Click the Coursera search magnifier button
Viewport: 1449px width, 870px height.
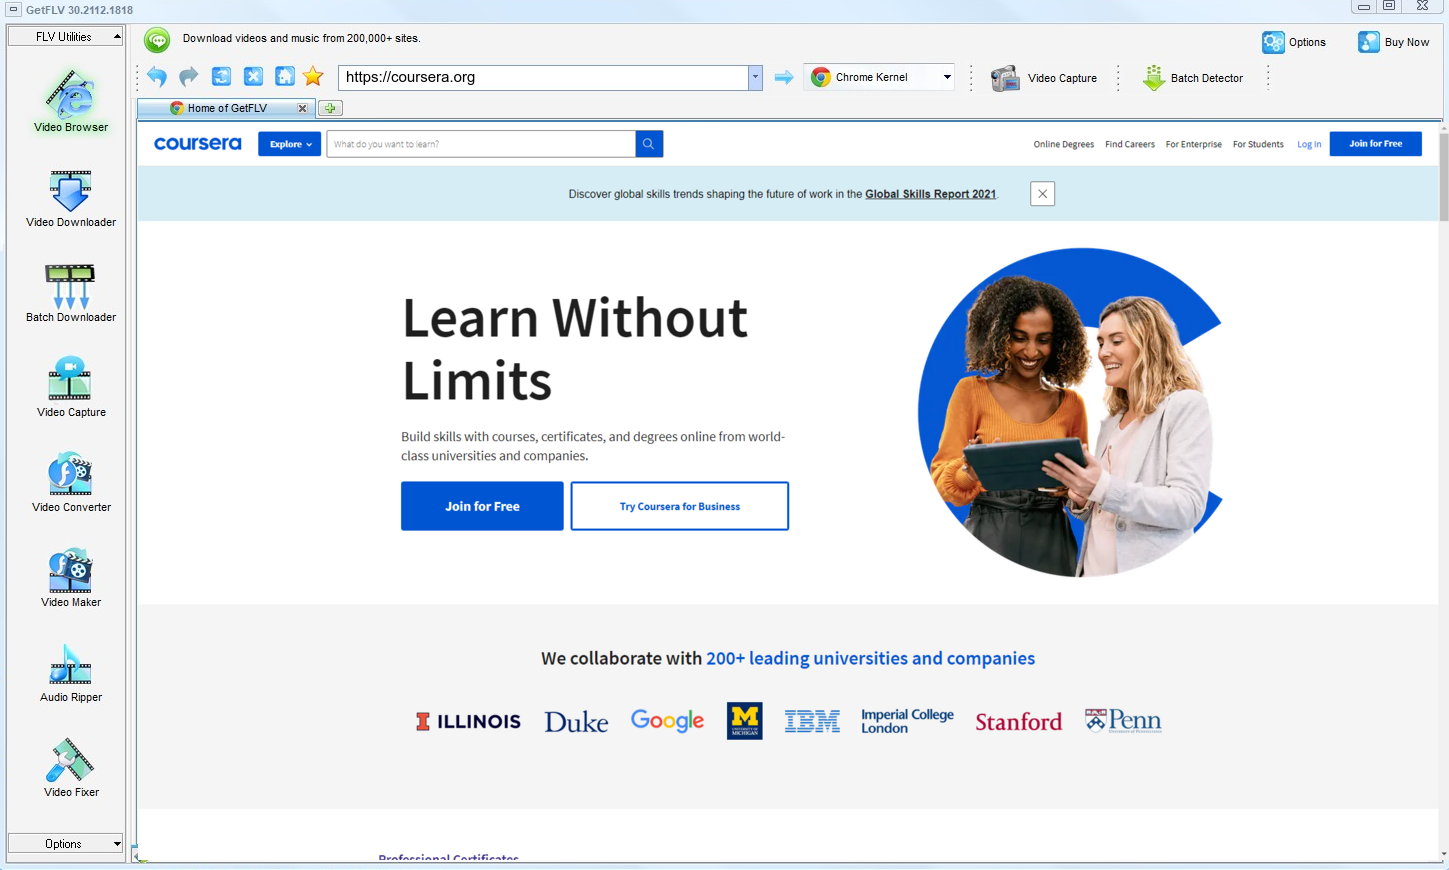[649, 144]
